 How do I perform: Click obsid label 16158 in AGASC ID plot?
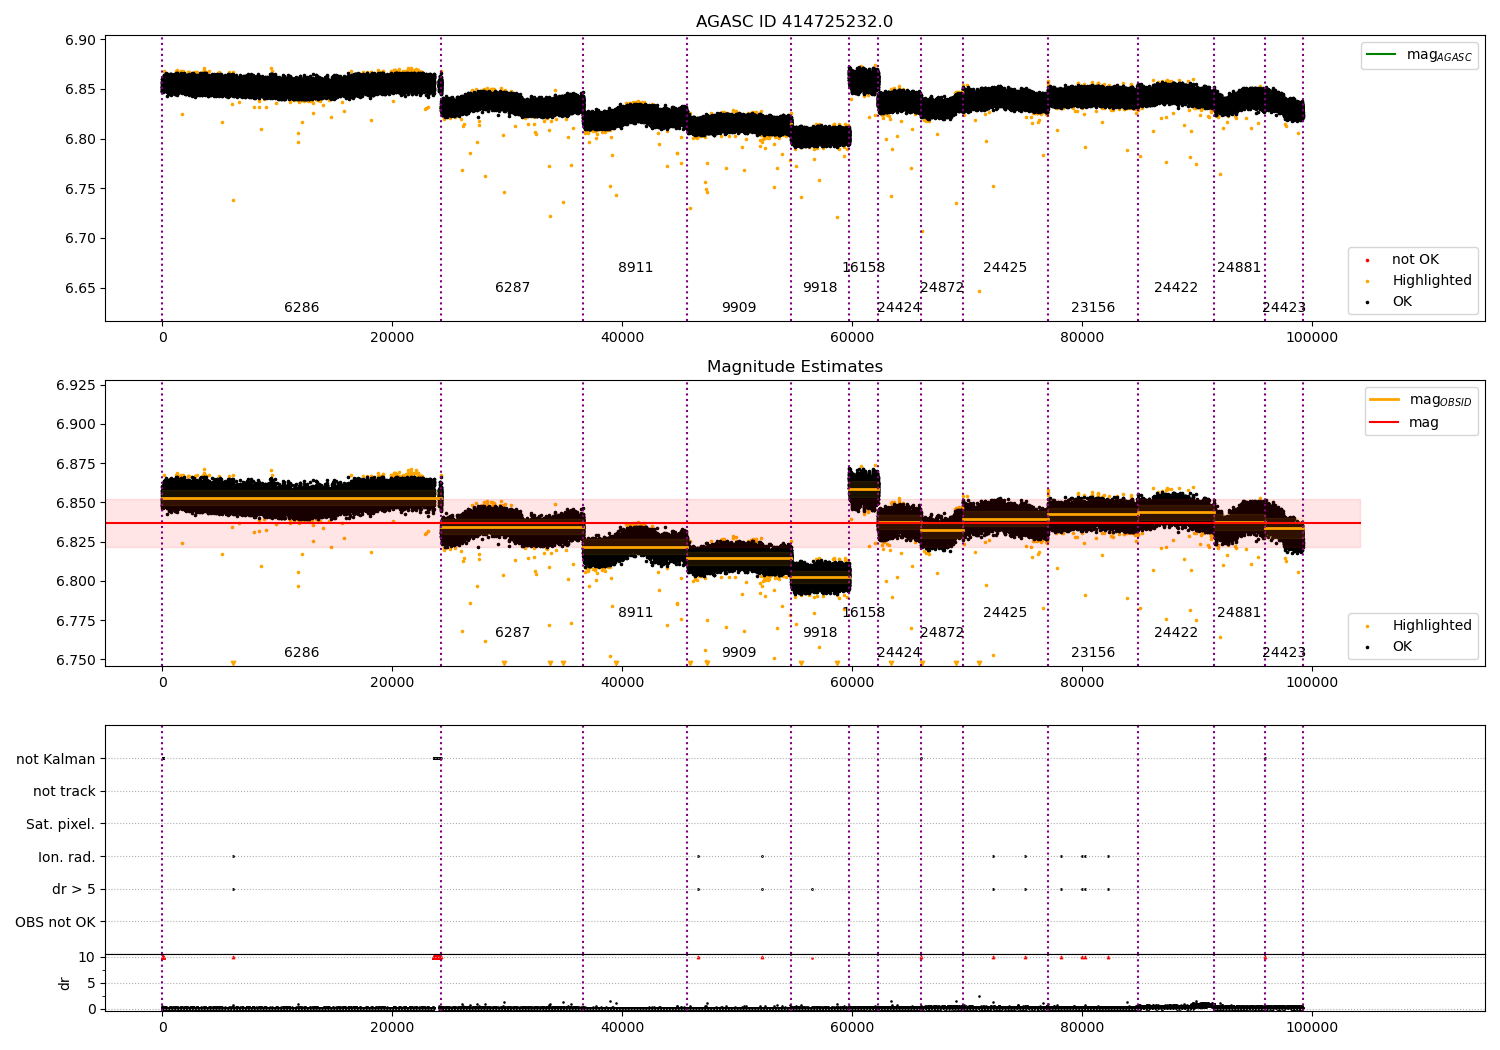863,268
